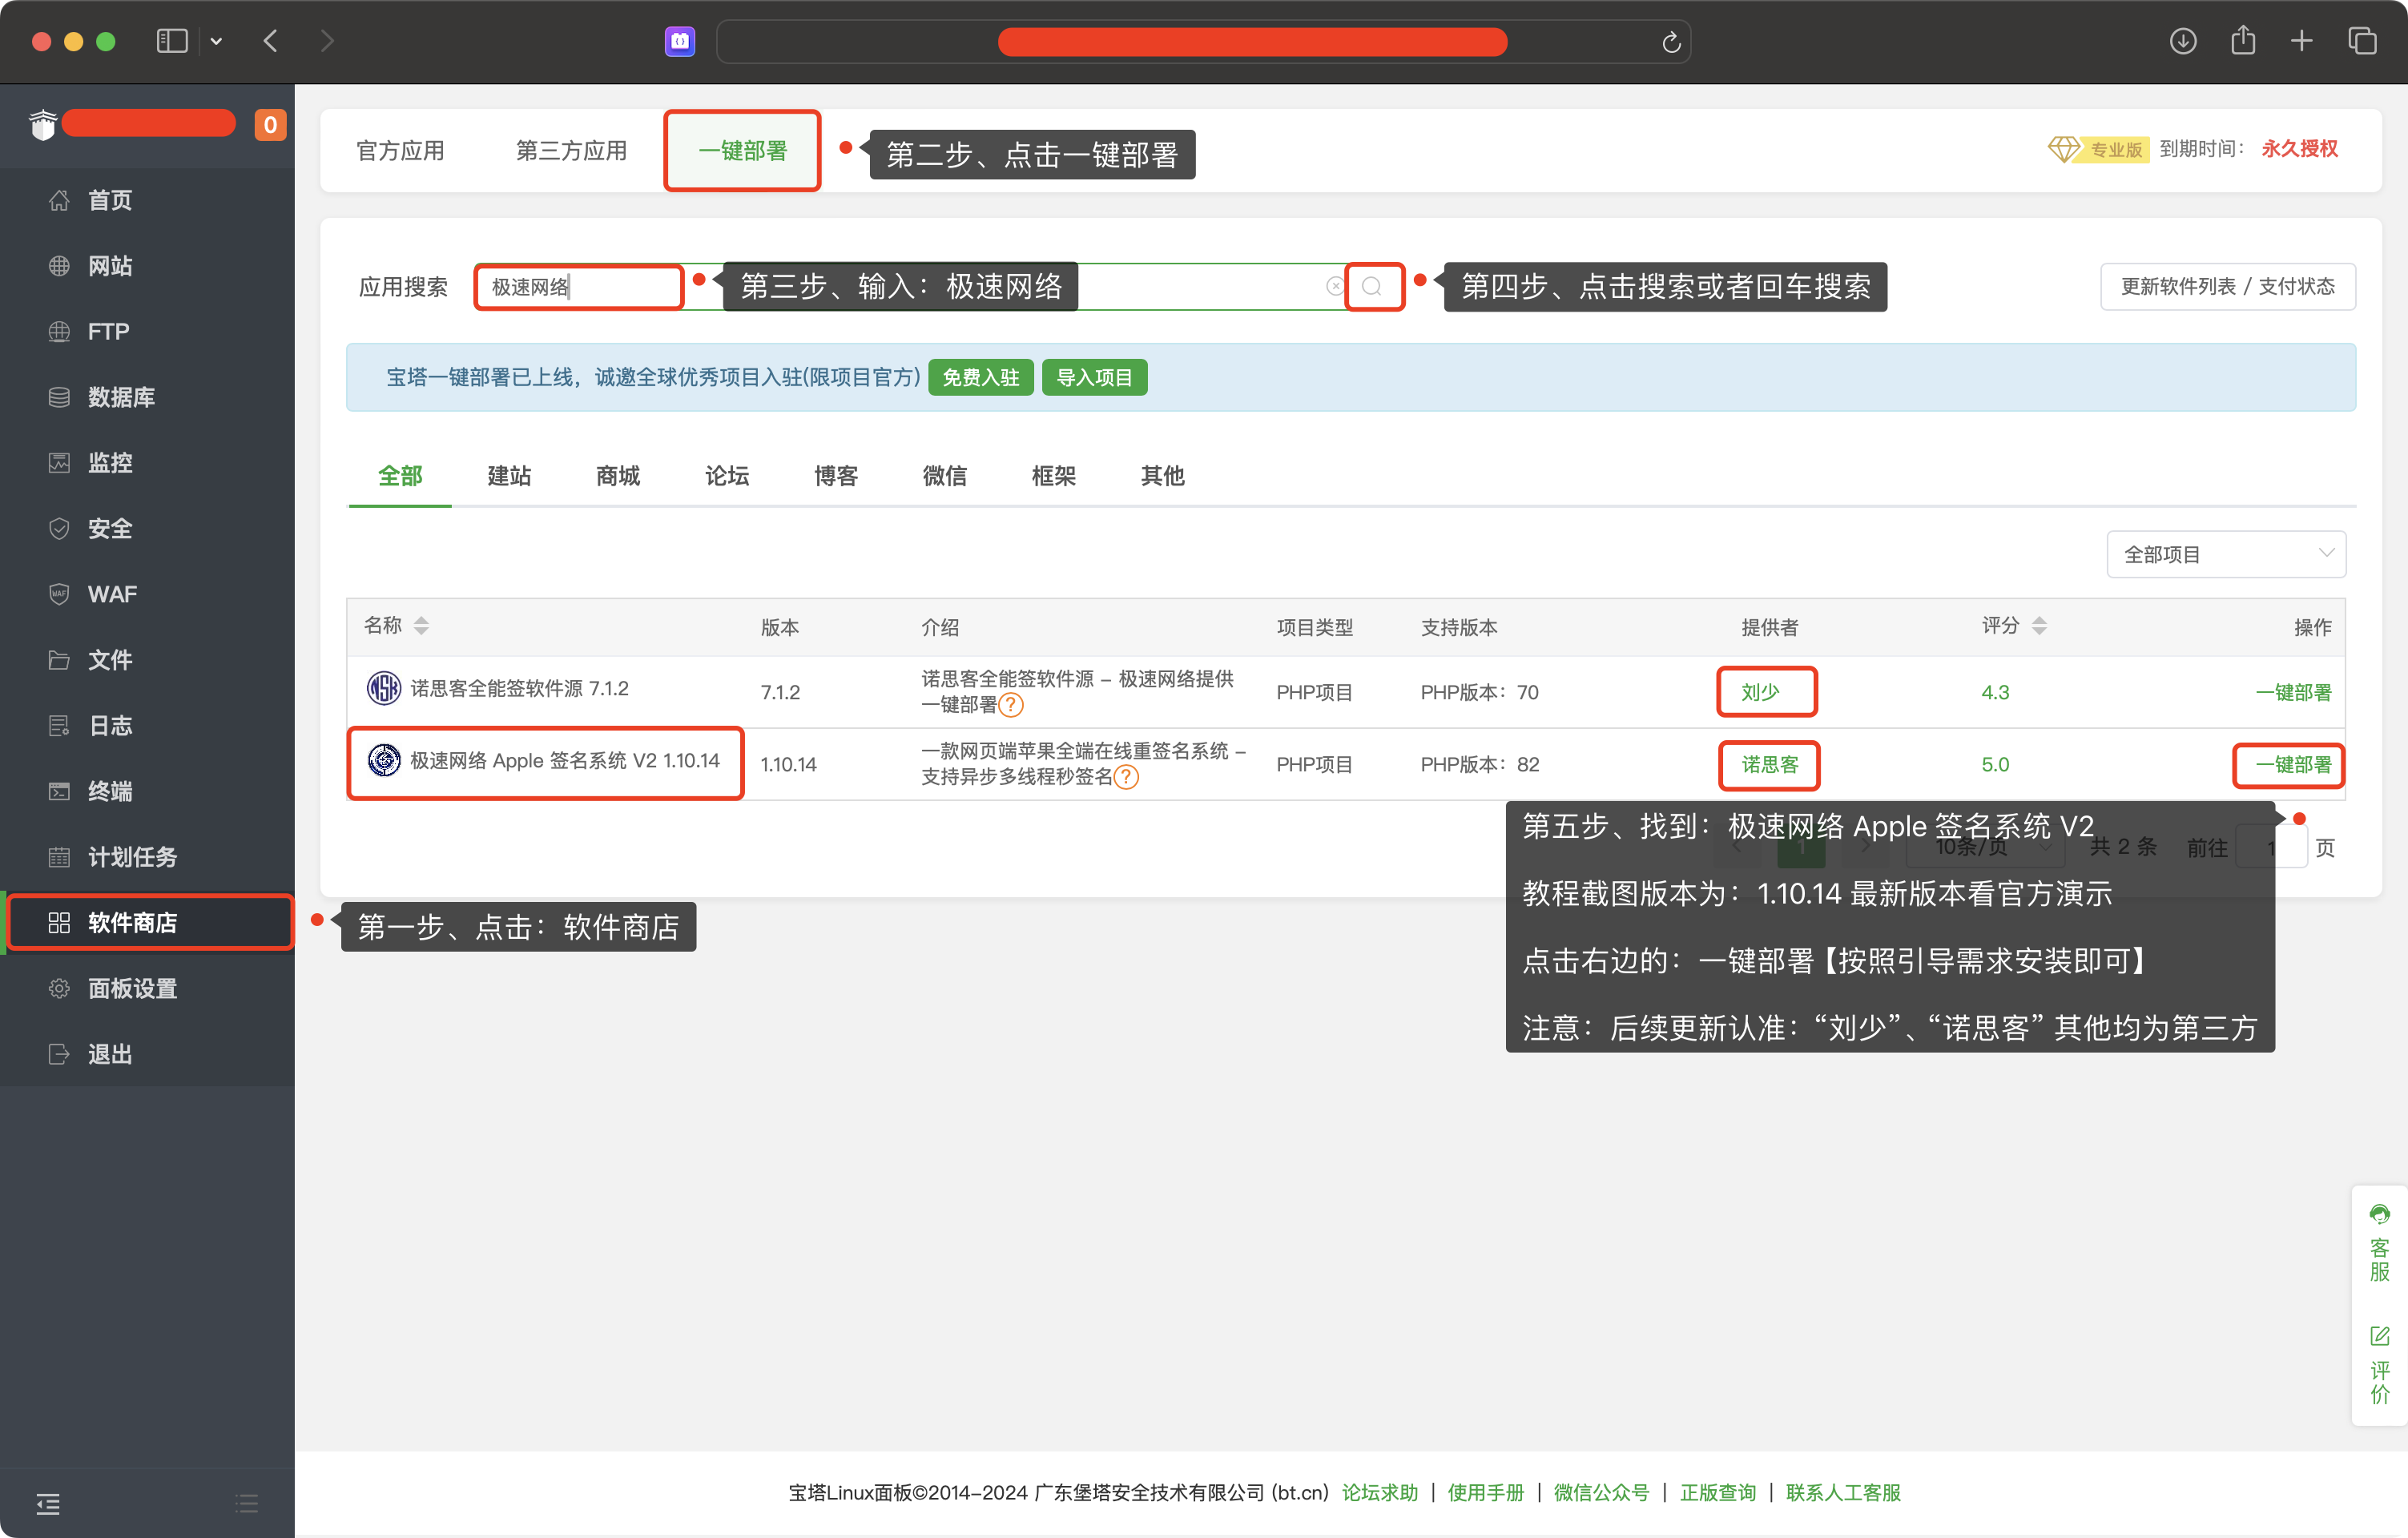Screen dimensions: 2408x1538
Task: Select the 框架 category tab
Action: tap(1054, 476)
